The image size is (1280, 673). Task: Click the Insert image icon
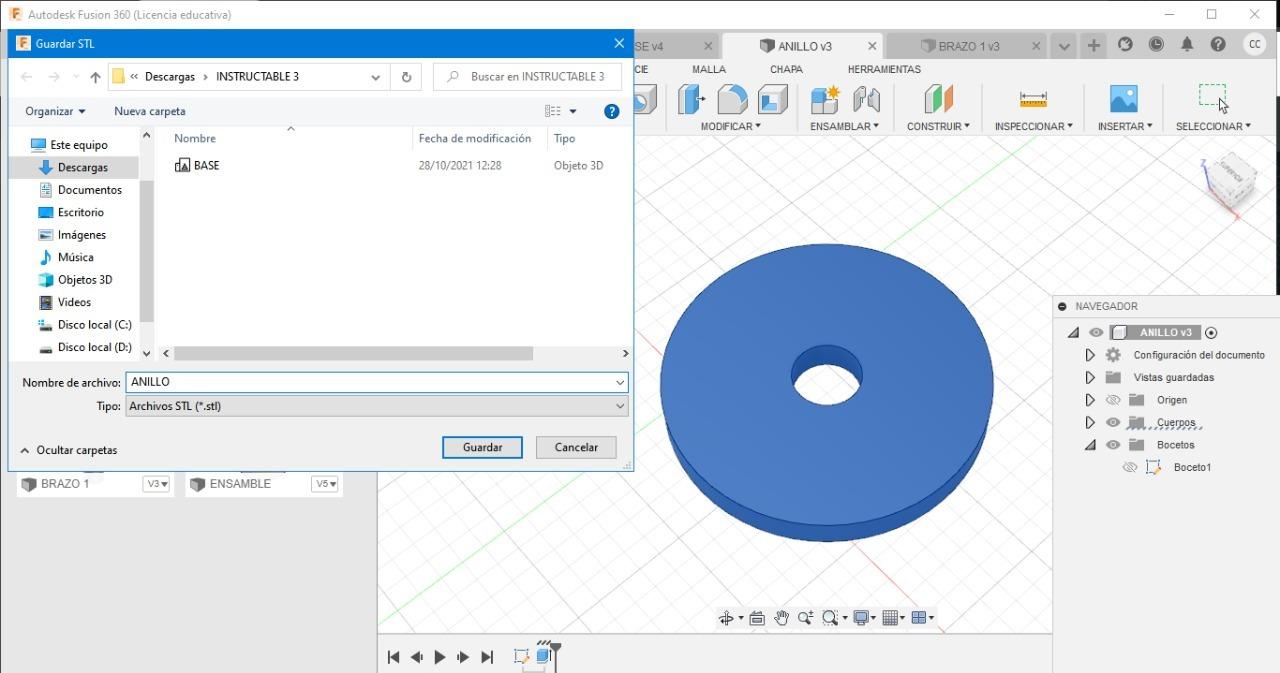coord(1124,99)
